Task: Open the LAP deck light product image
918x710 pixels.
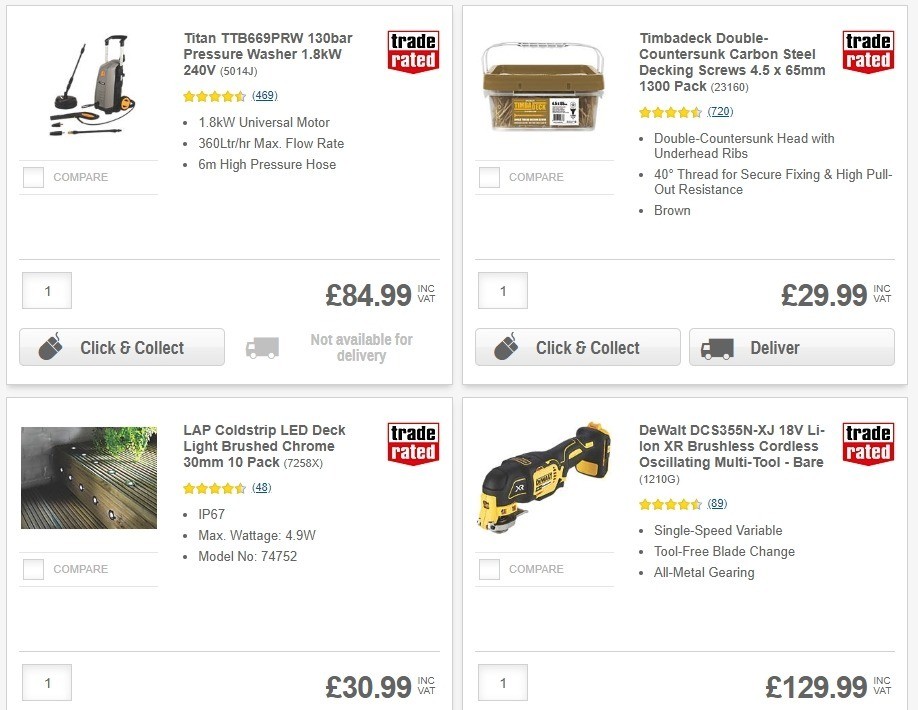Action: click(88, 478)
